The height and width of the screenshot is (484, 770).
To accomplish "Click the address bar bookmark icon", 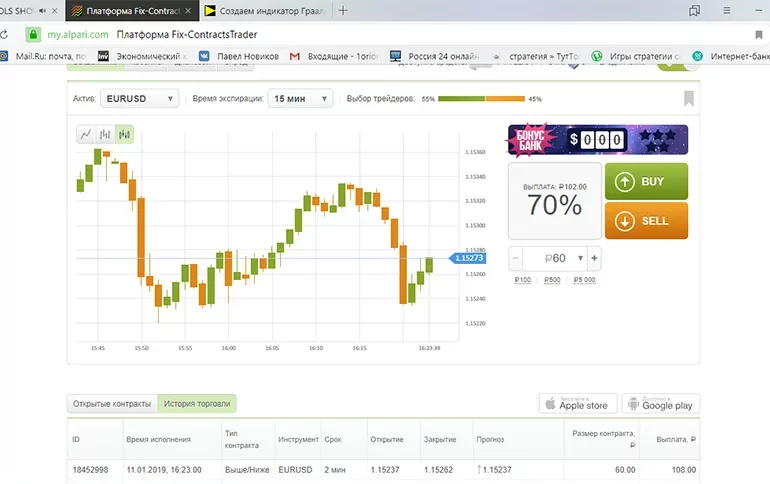I will [x=759, y=34].
